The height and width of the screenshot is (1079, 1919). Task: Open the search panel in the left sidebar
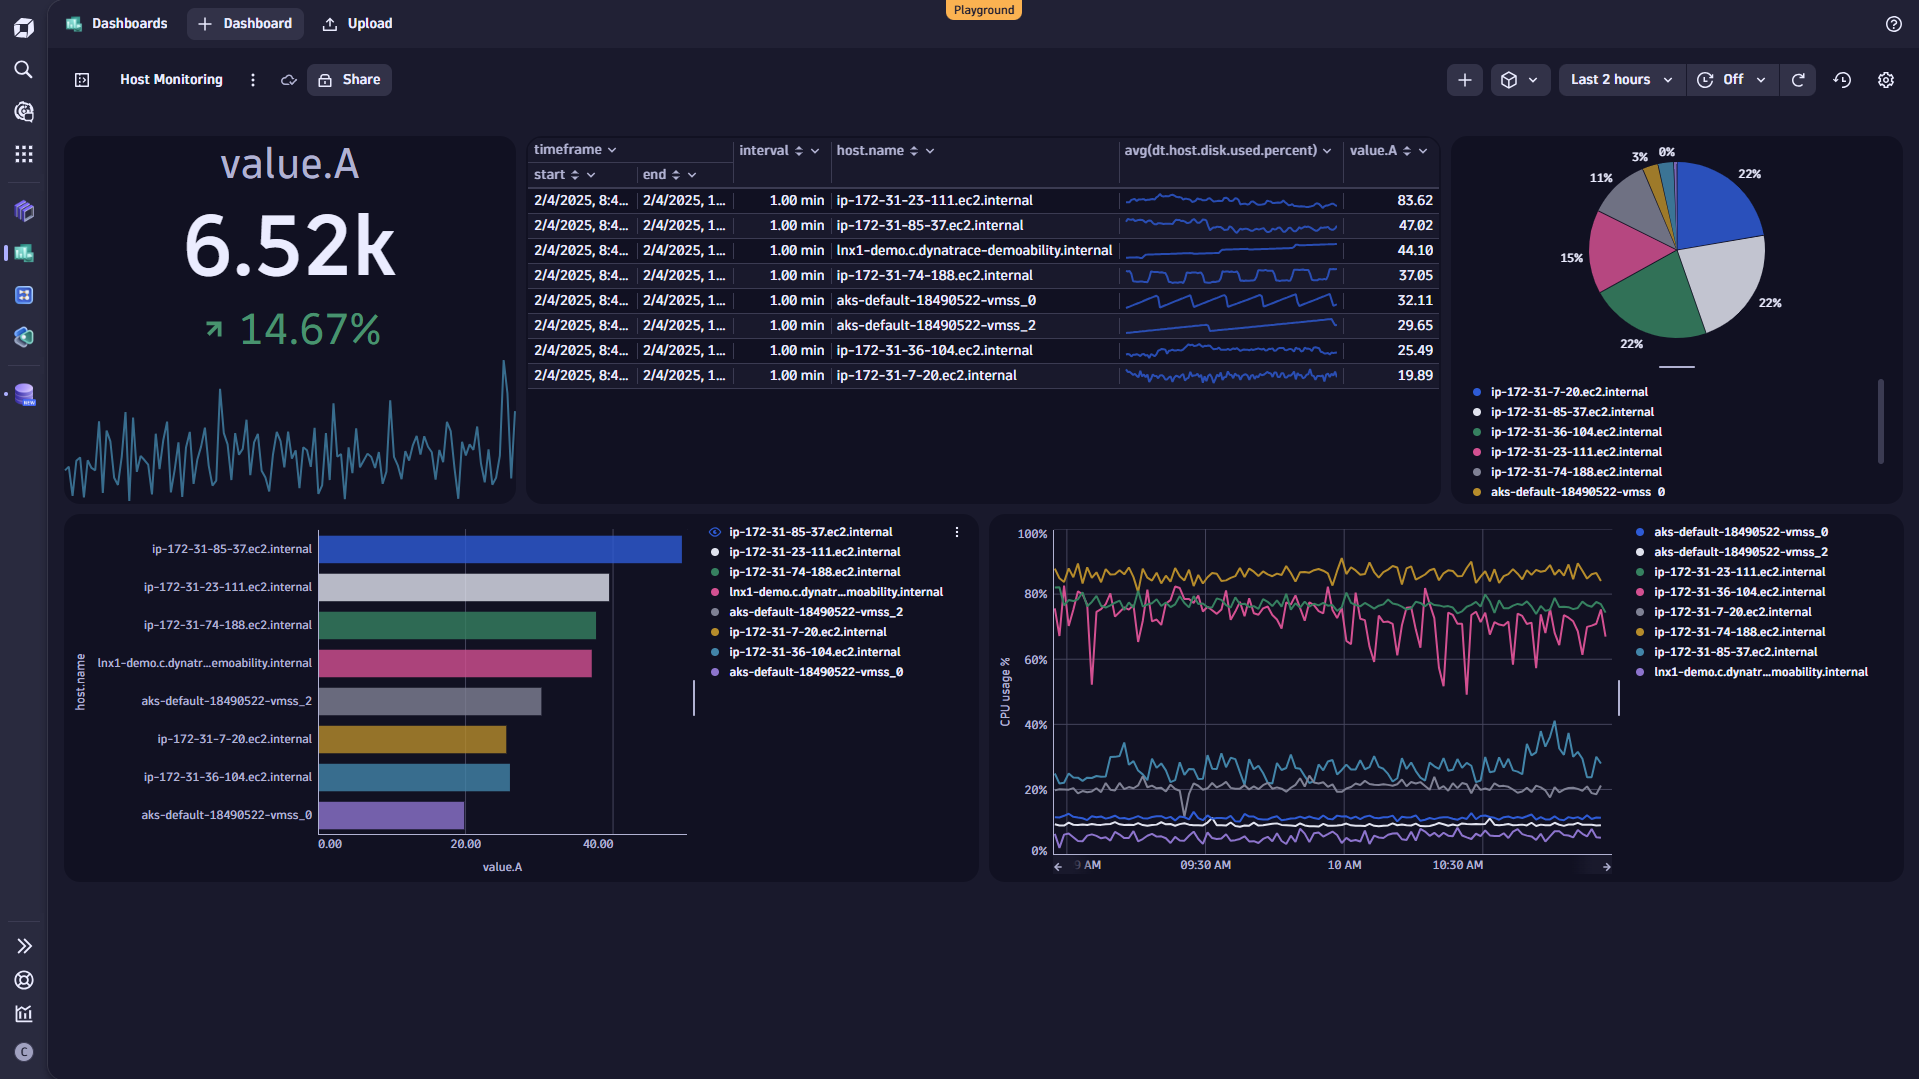(x=23, y=69)
